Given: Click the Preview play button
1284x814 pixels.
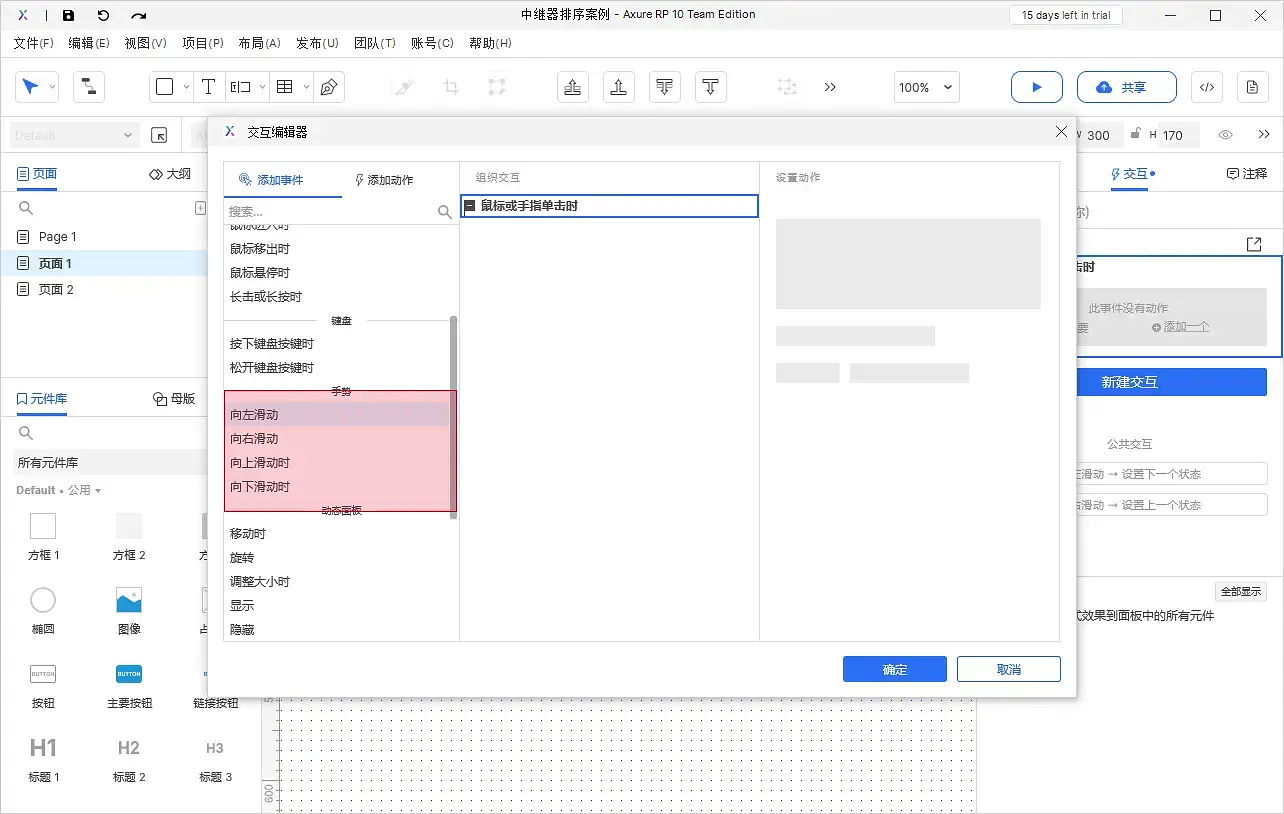Looking at the screenshot, I should click(1037, 87).
